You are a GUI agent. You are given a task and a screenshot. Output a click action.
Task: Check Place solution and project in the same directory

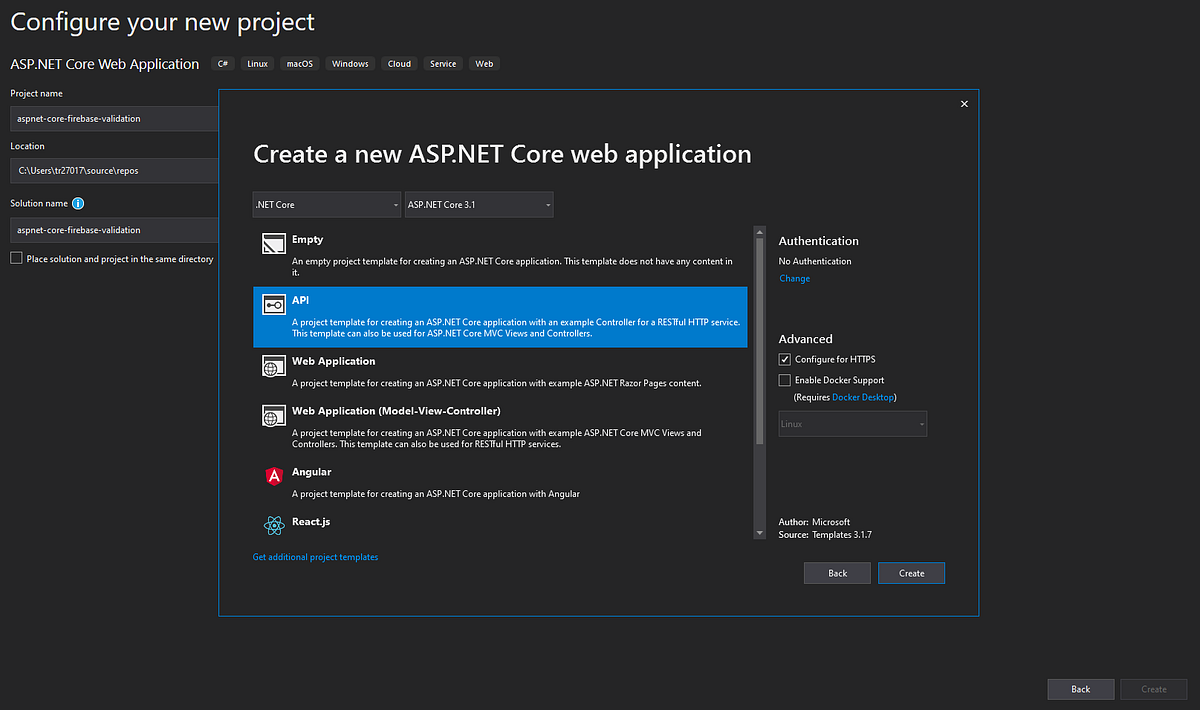click(x=16, y=258)
